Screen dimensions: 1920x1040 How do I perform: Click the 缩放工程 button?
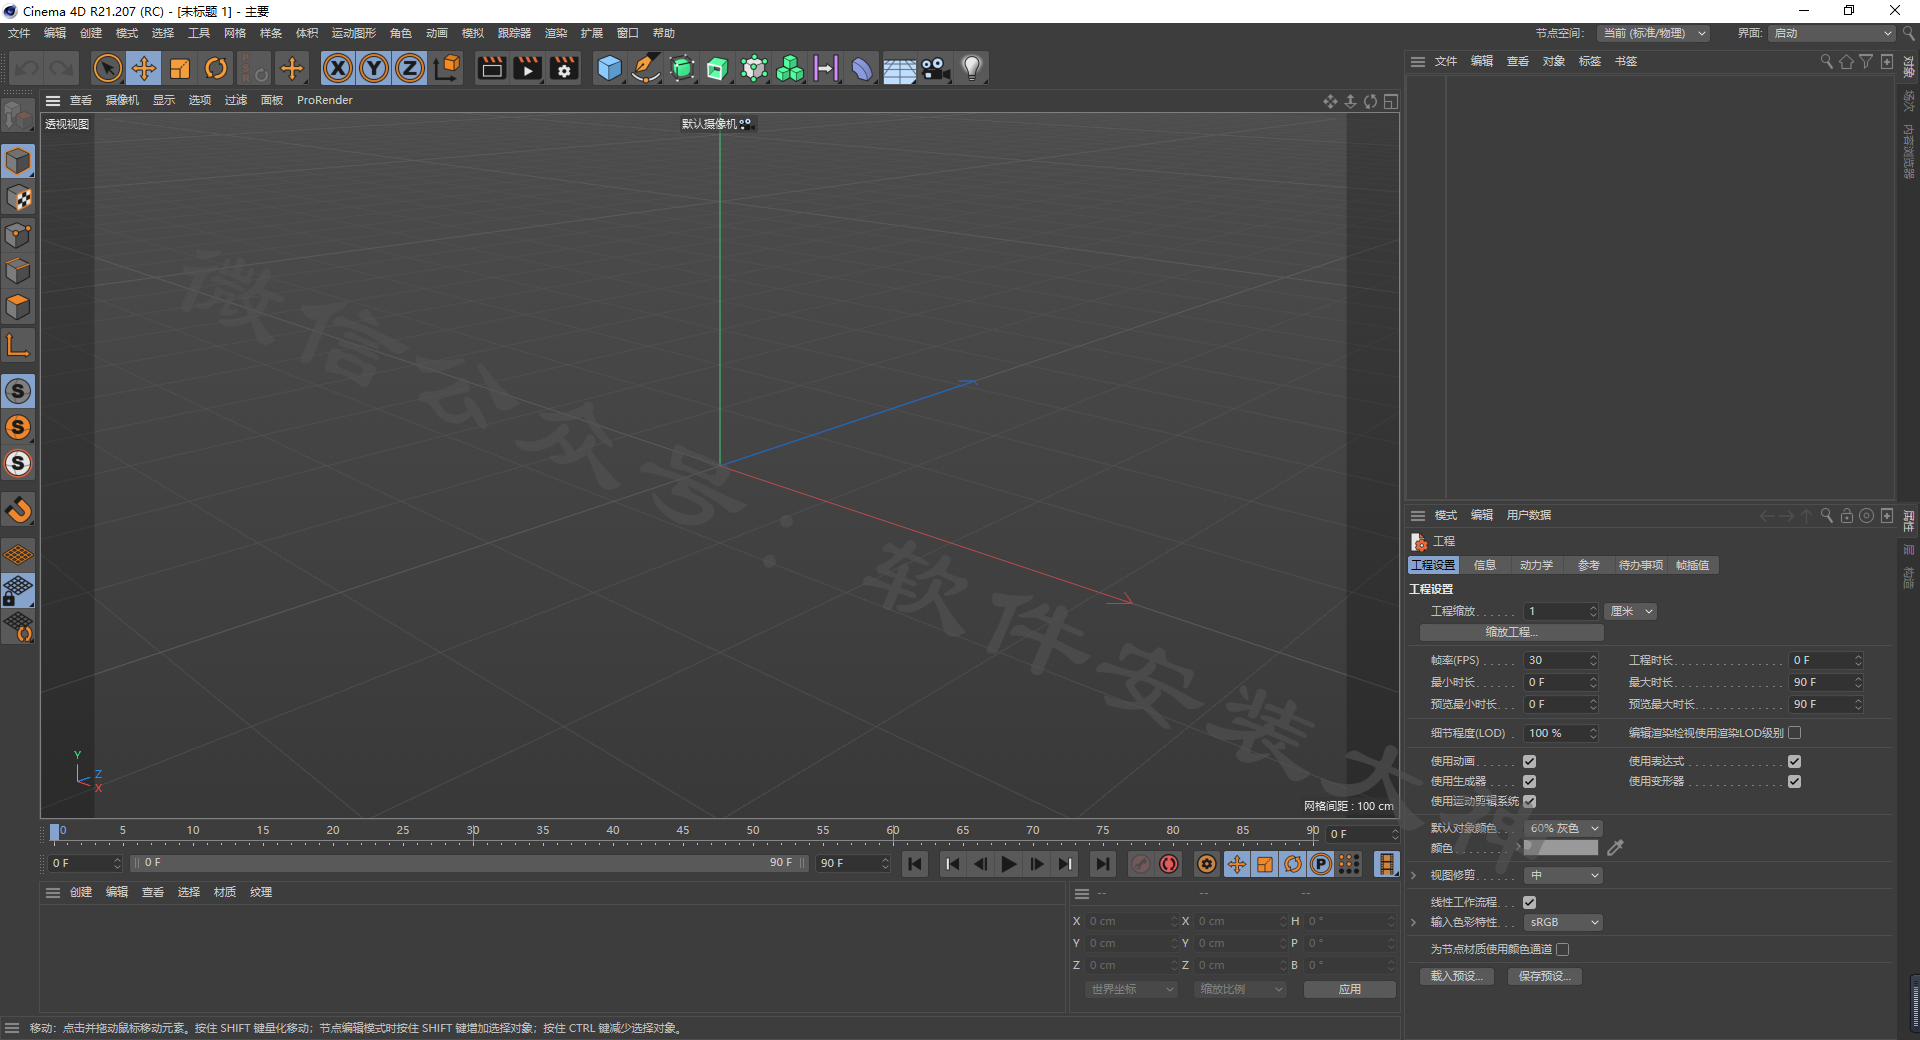[1511, 632]
